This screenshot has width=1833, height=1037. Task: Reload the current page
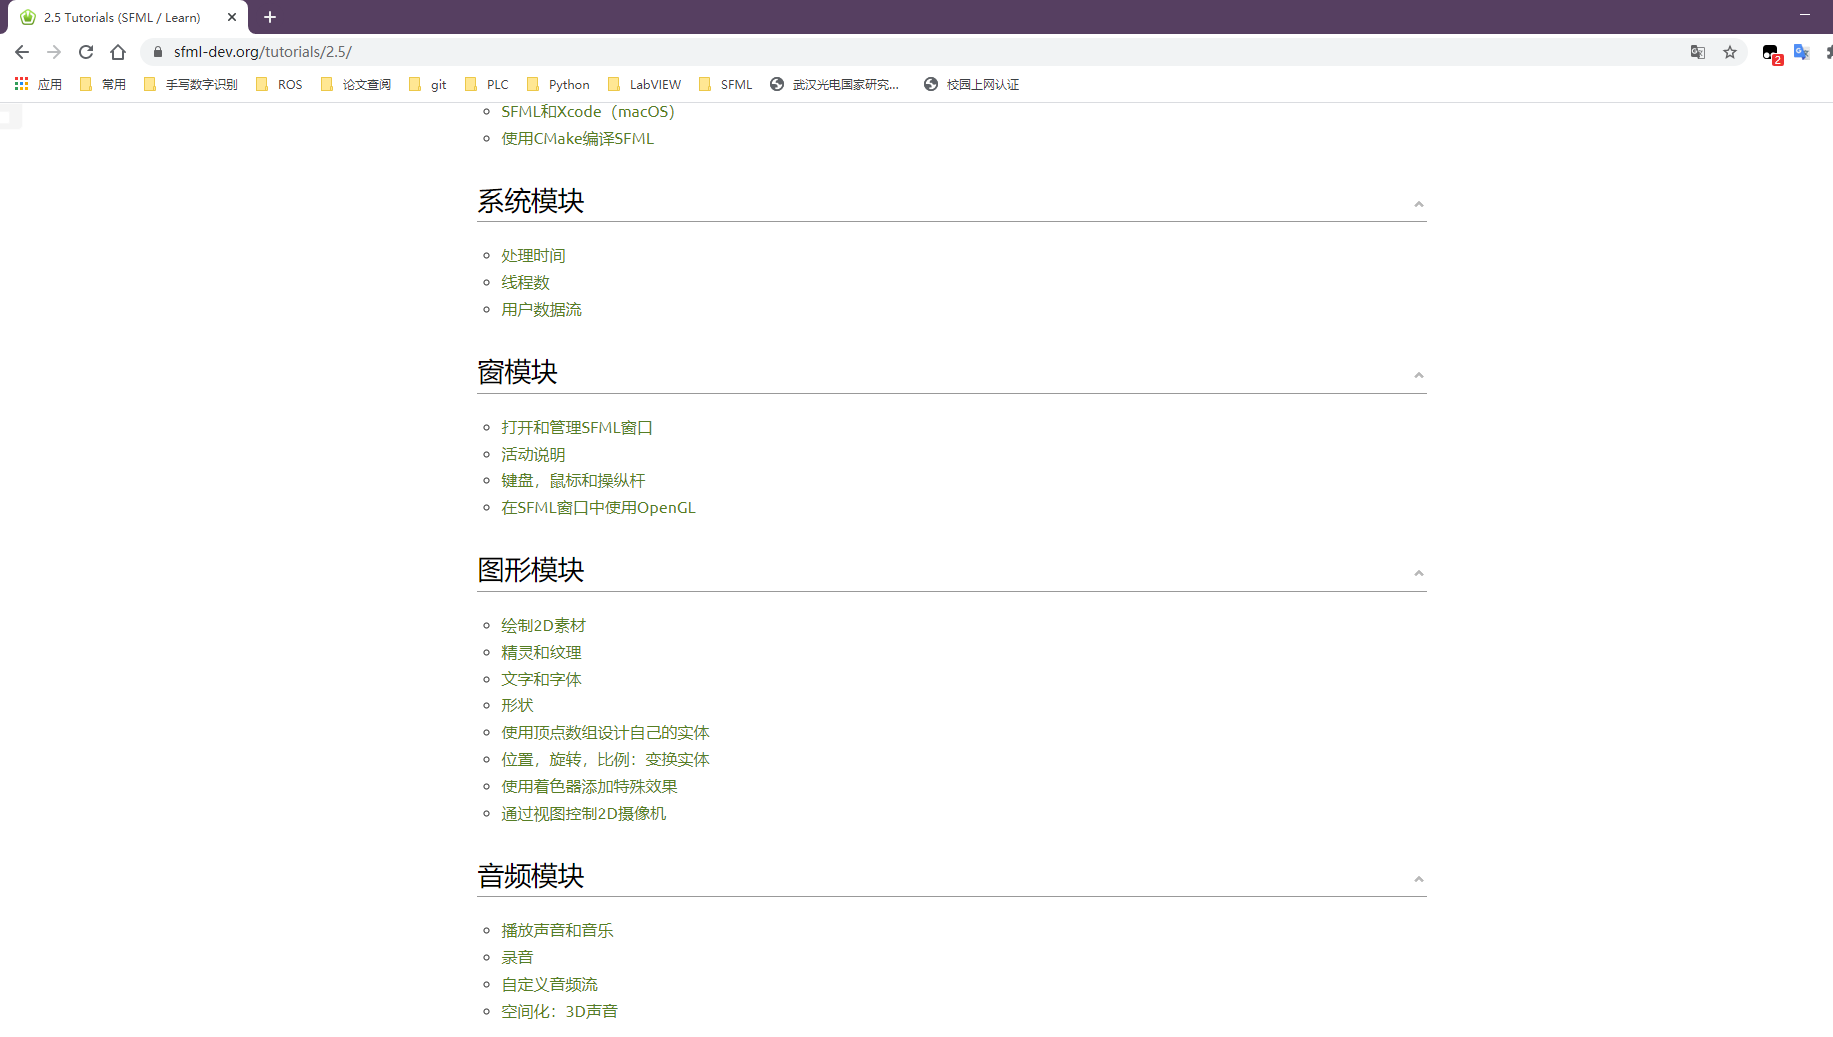coord(85,51)
